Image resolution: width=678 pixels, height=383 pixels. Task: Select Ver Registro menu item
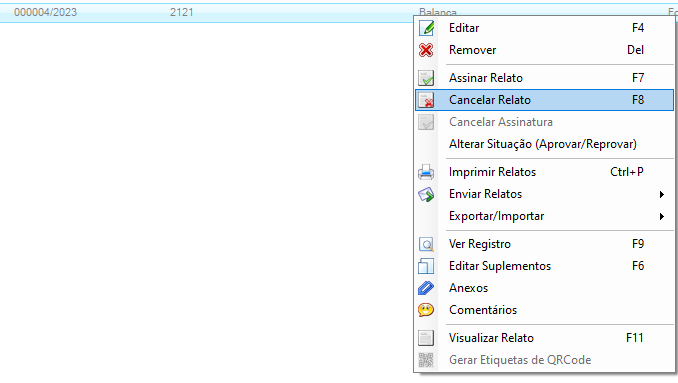pos(544,244)
